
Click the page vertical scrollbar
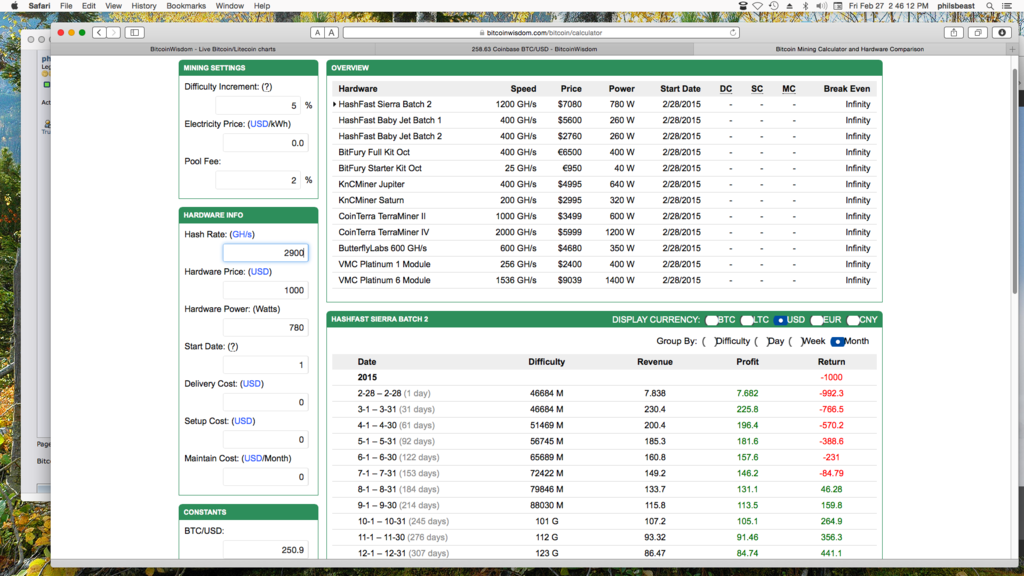[1015, 183]
